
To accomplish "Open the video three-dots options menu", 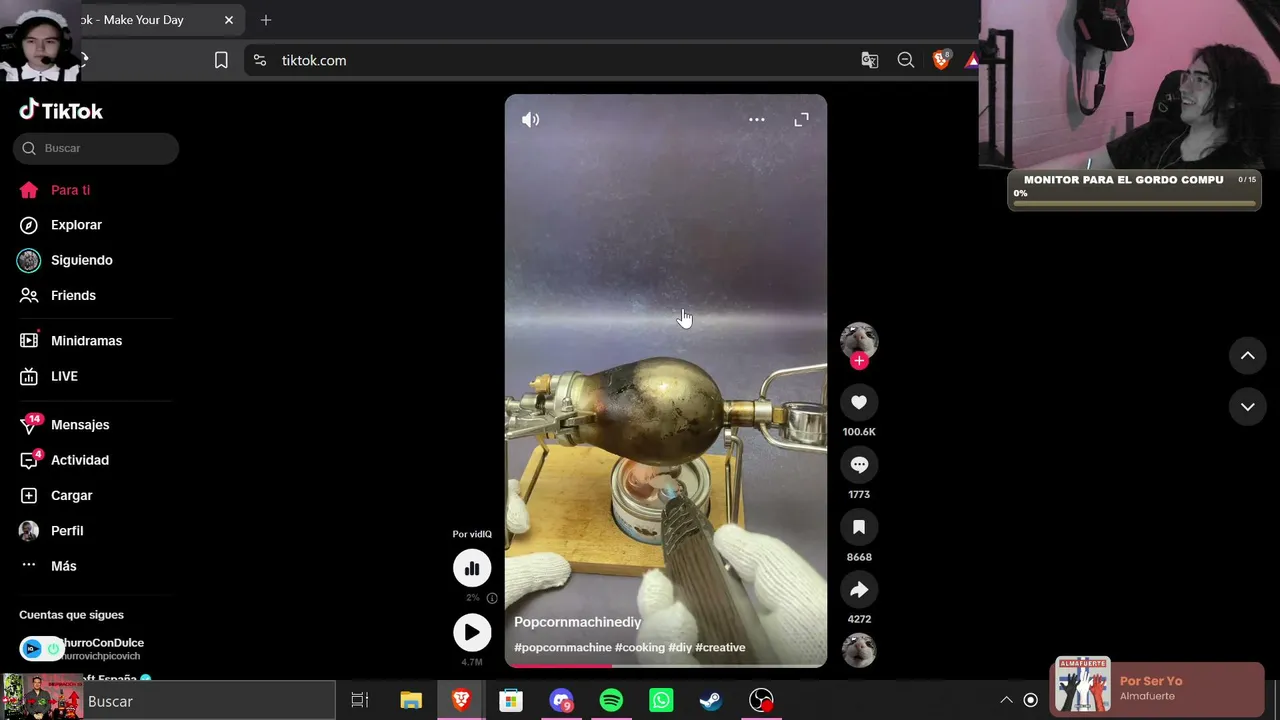I will (x=757, y=120).
